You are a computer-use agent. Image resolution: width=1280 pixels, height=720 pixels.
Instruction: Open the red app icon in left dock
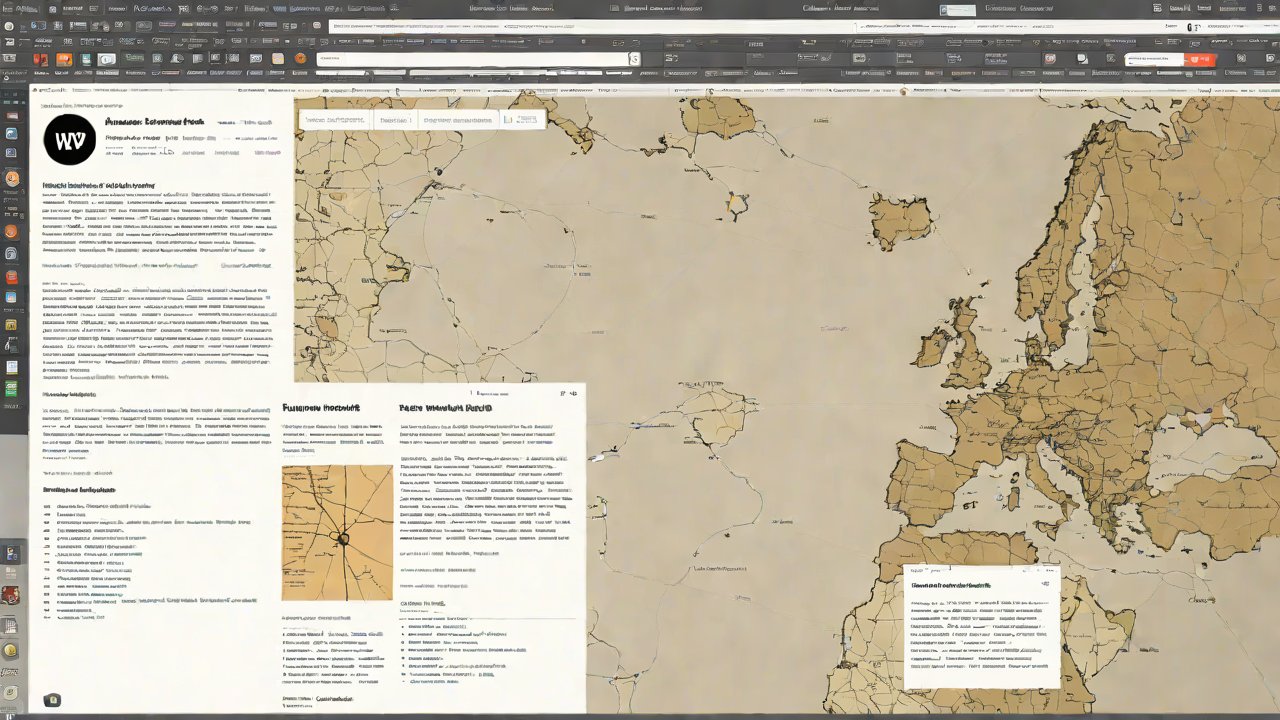12,278
